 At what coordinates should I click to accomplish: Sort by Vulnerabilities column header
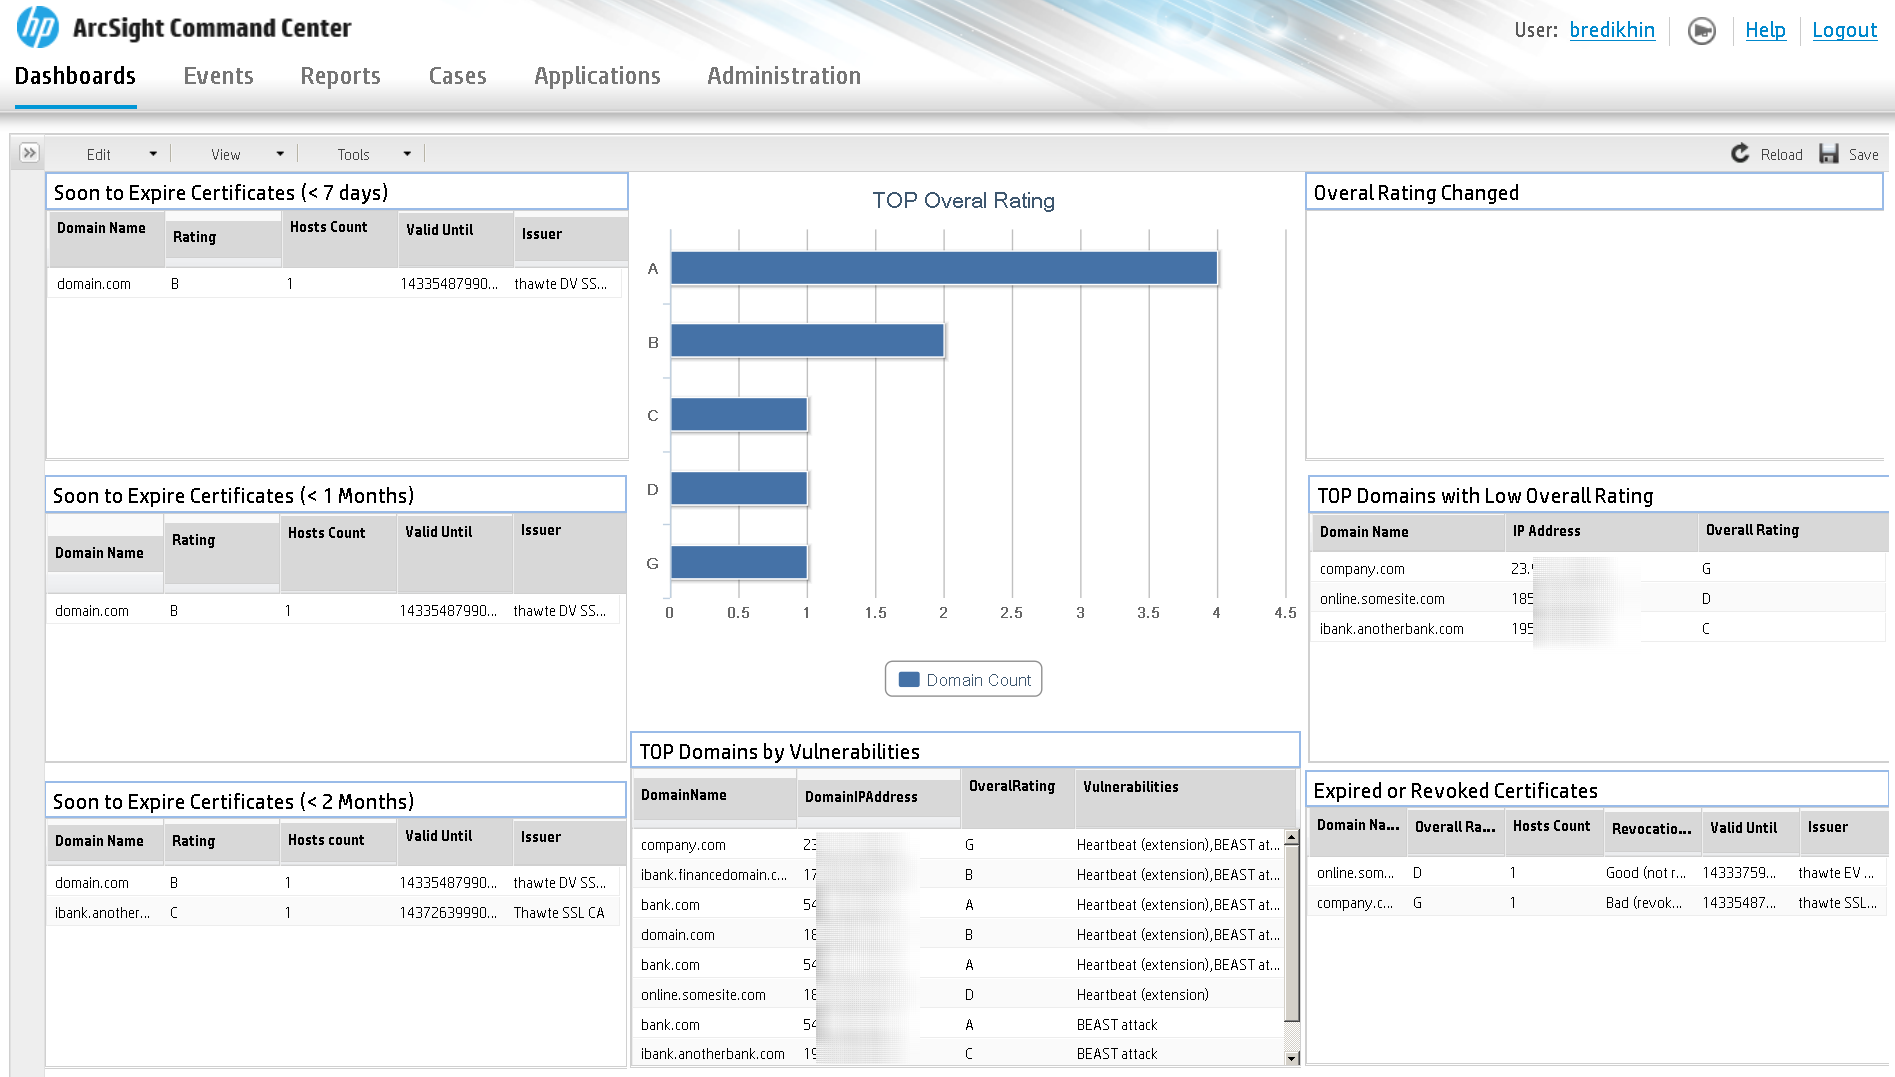[1130, 787]
